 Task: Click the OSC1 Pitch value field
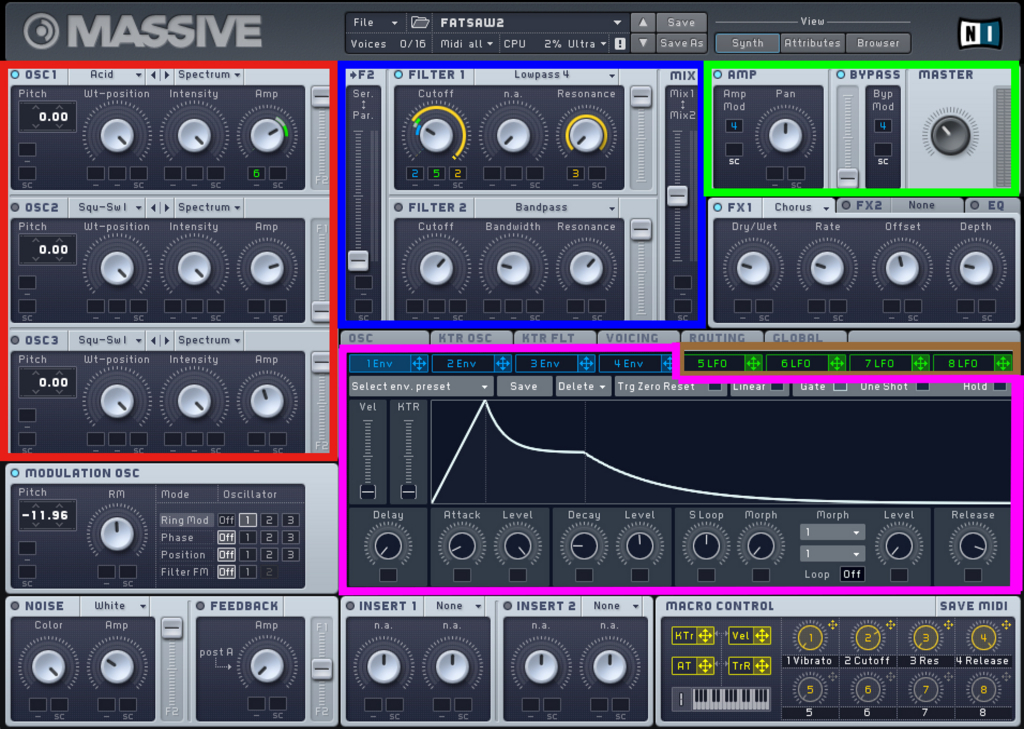pyautogui.click(x=47, y=118)
